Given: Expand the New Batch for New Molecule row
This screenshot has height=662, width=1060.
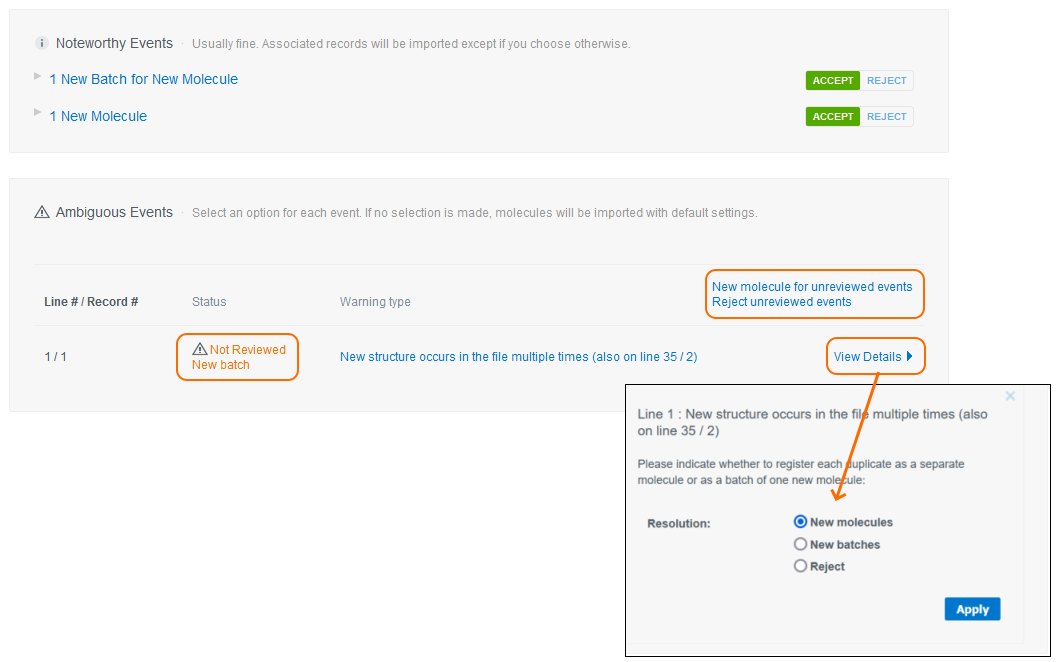Looking at the screenshot, I should pyautogui.click(x=38, y=76).
